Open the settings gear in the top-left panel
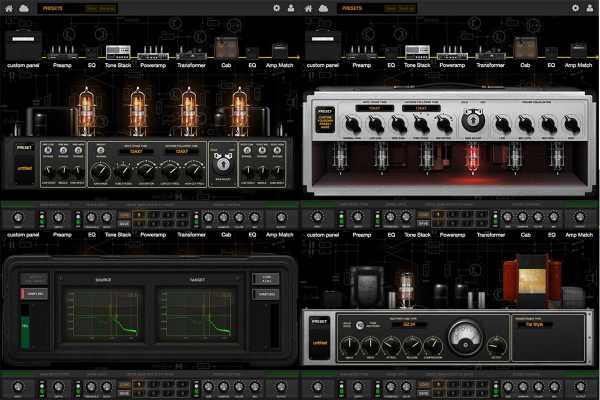Image resolution: width=600 pixels, height=400 pixels. click(276, 8)
